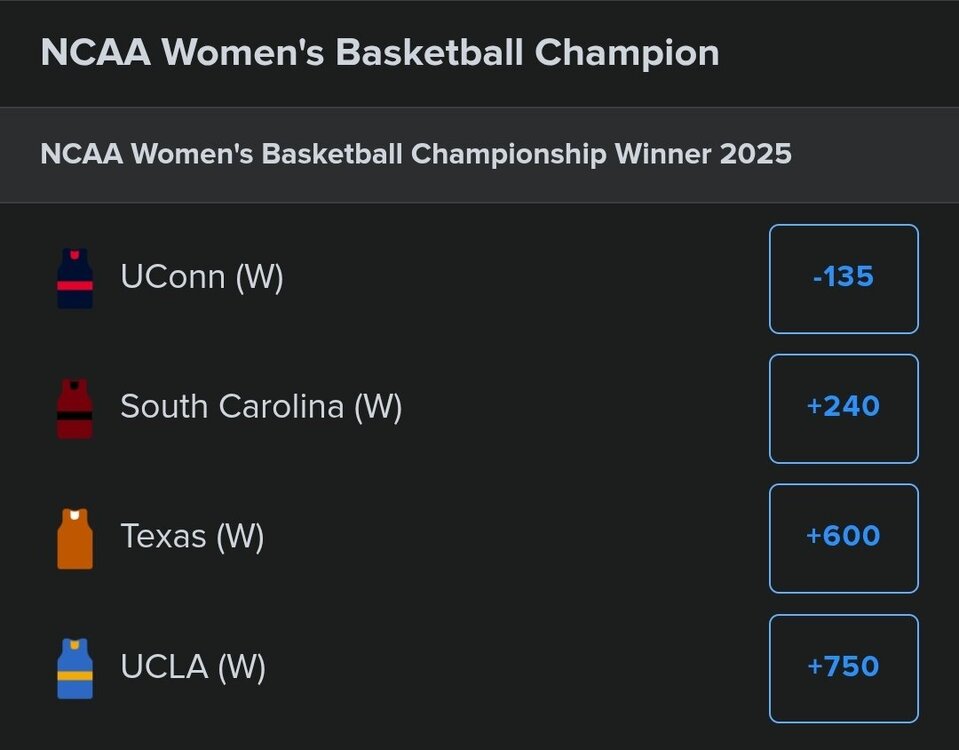Collapse the Championship Winner 2025 market header
This screenshot has height=750, width=959.
click(x=416, y=155)
